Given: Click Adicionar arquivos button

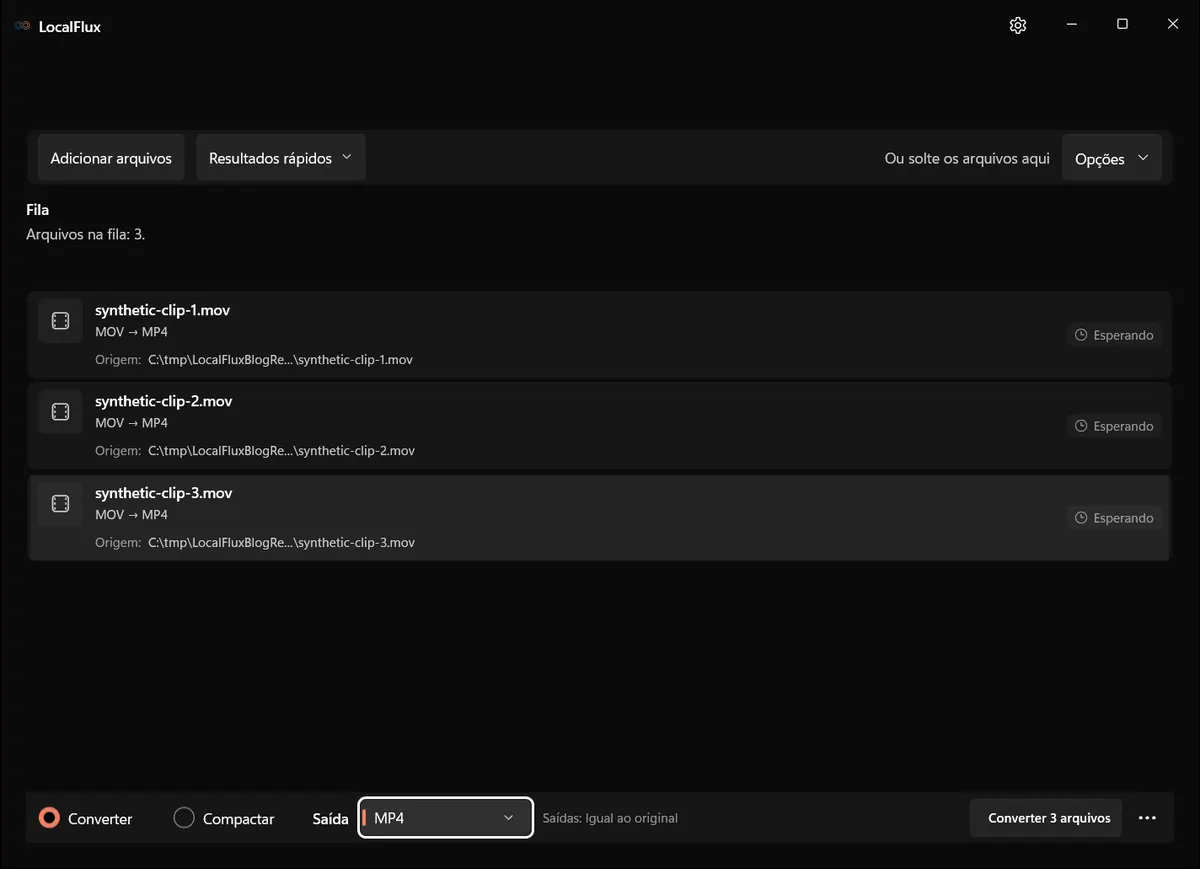Looking at the screenshot, I should pos(111,158).
